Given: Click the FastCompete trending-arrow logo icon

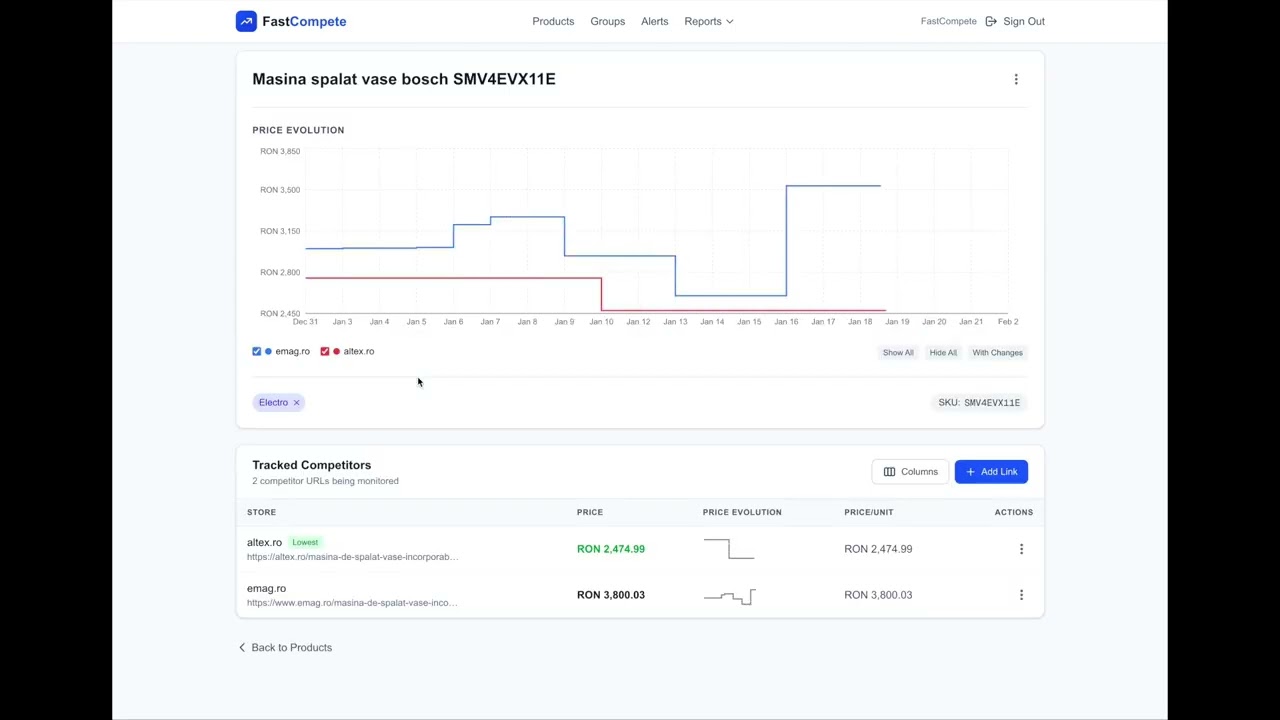Looking at the screenshot, I should 246,21.
